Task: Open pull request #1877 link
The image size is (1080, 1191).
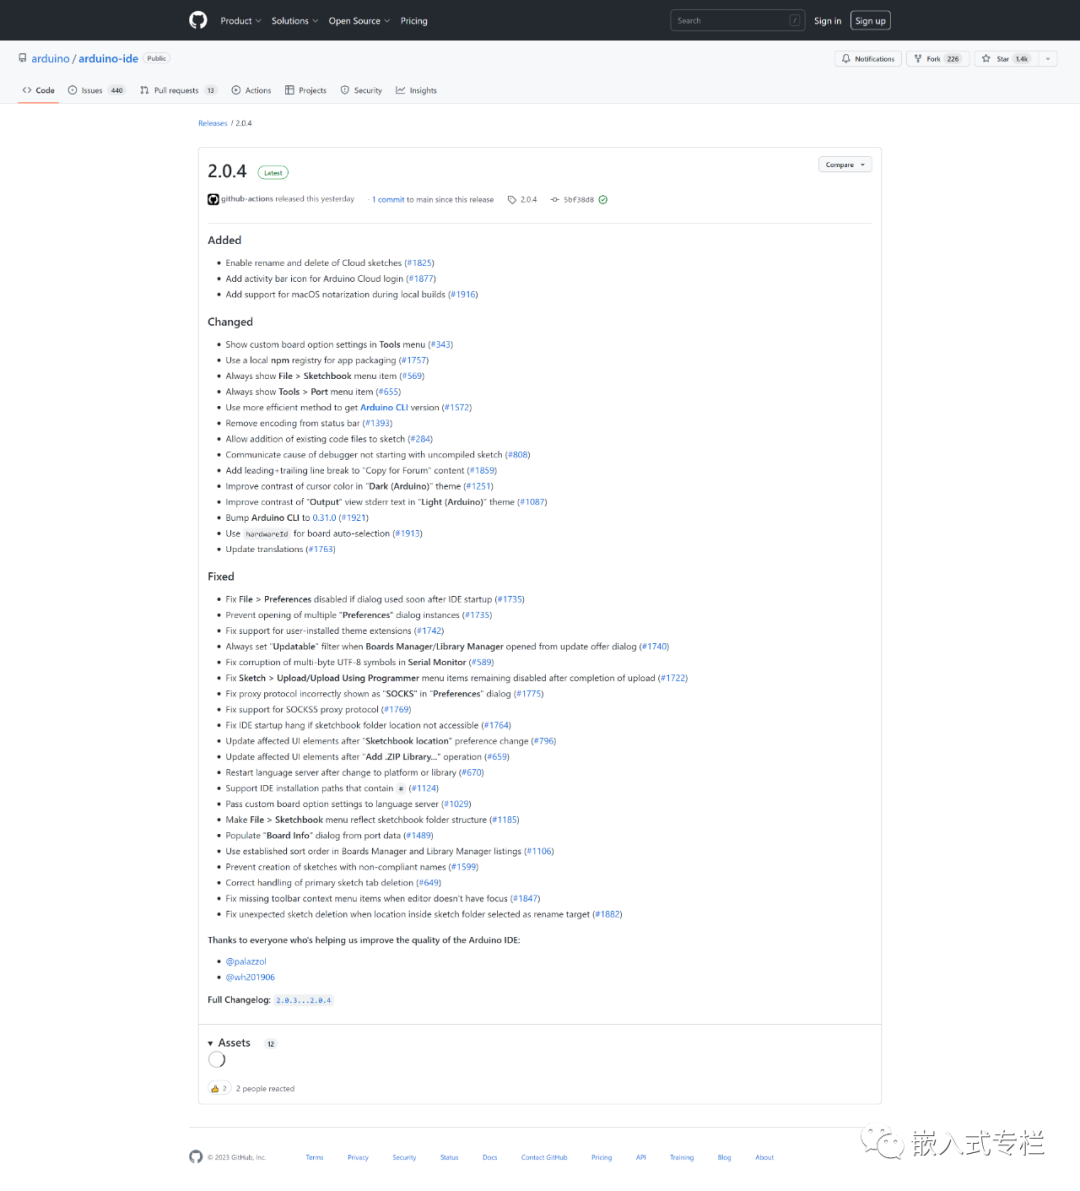Action: pyautogui.click(x=421, y=279)
